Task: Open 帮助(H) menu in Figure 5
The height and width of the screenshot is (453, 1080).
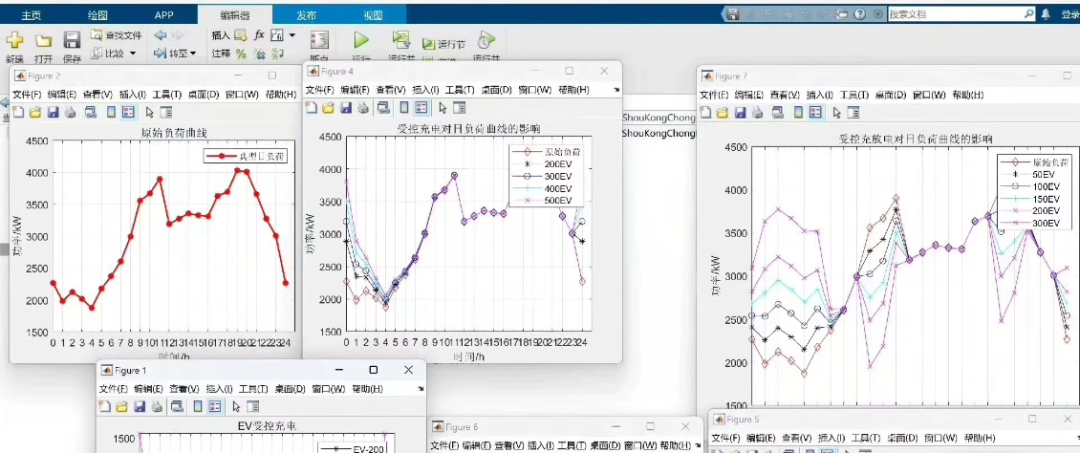Action: click(x=979, y=438)
